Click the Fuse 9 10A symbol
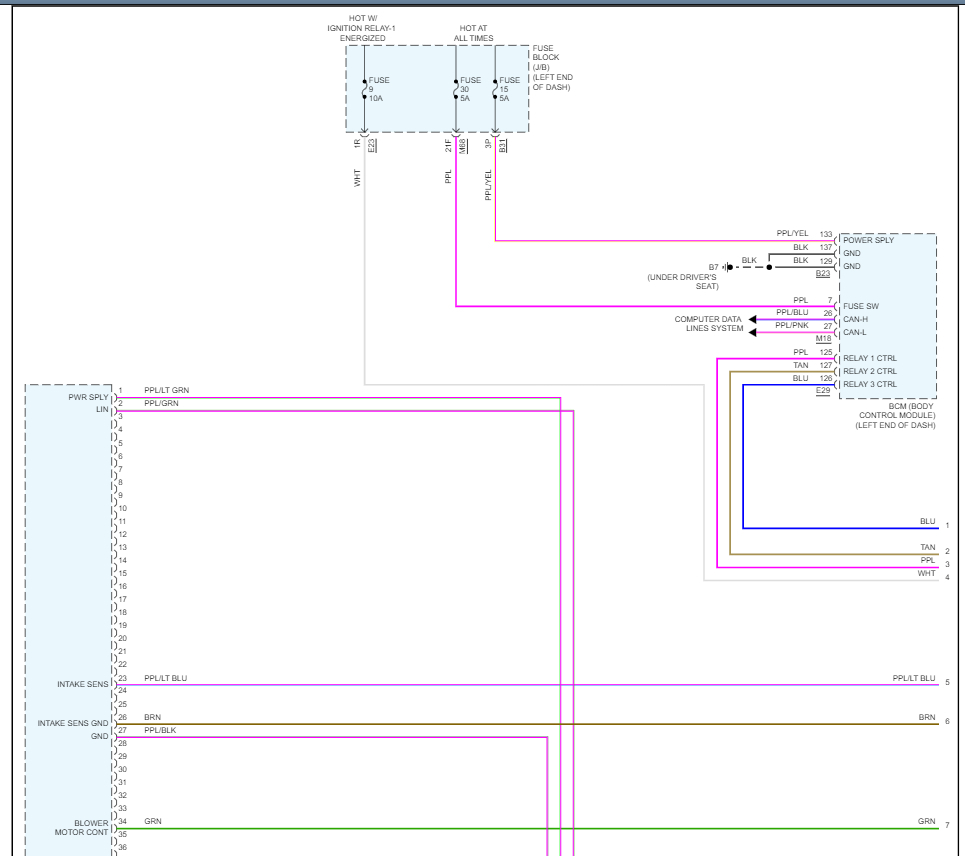 pos(364,88)
